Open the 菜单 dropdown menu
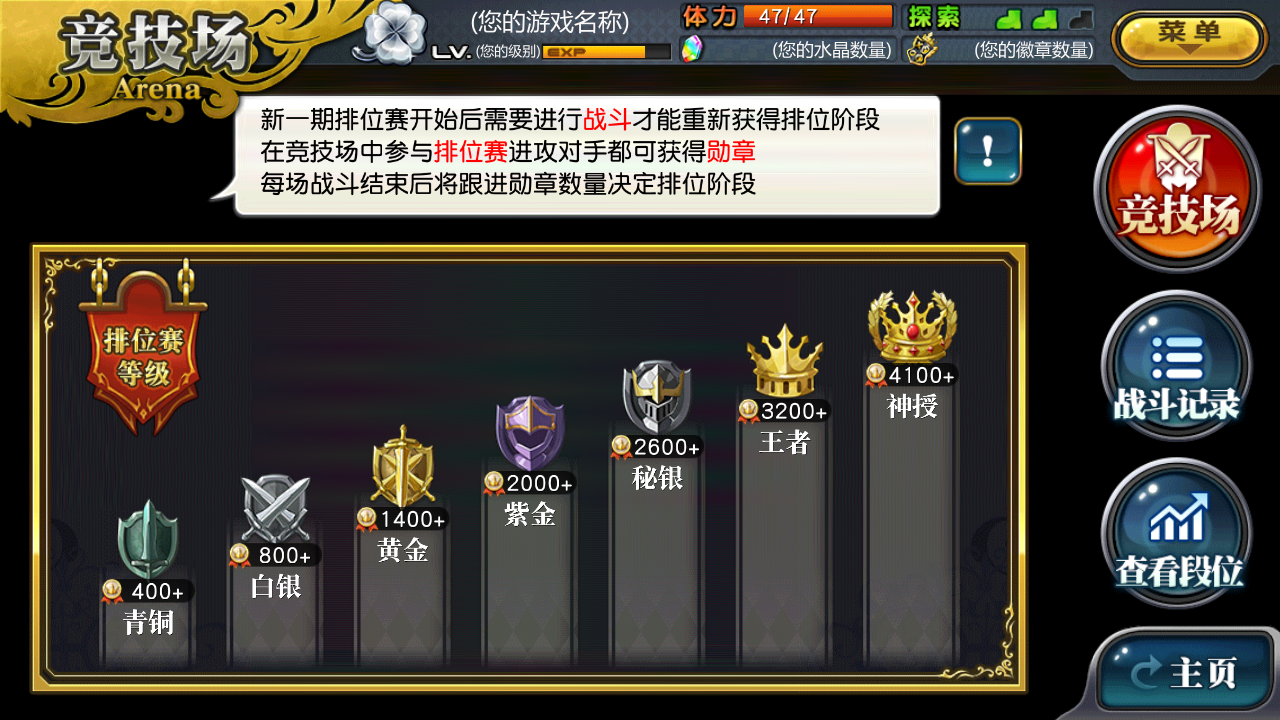This screenshot has width=1280, height=720. tap(1189, 38)
